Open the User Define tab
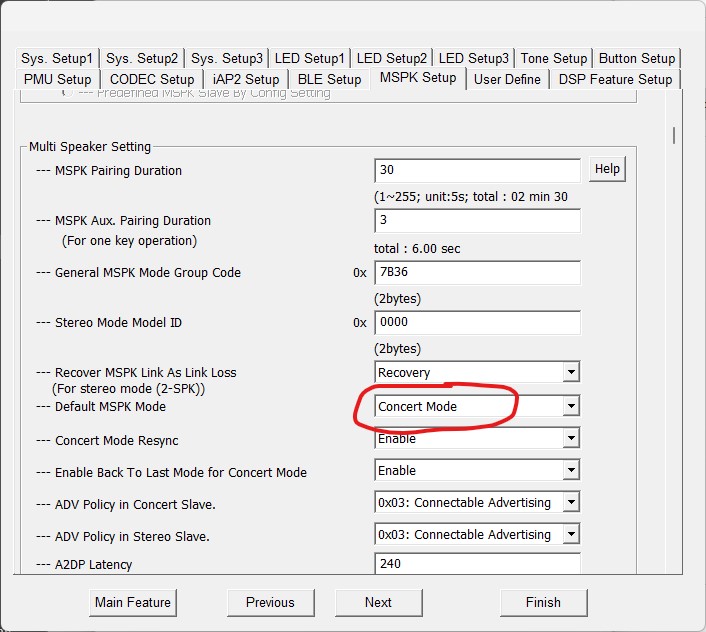The height and width of the screenshot is (632, 706). point(507,79)
